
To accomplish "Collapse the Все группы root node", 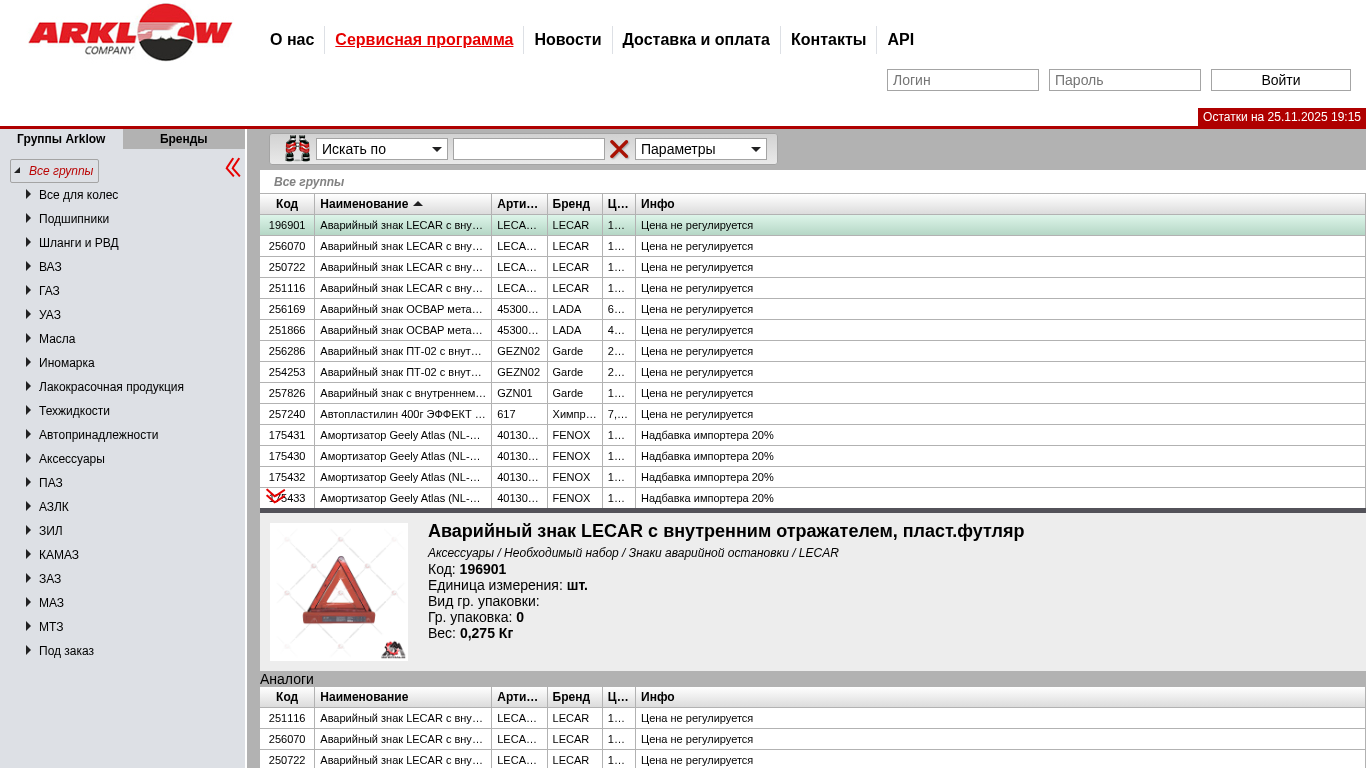I will point(17,170).
